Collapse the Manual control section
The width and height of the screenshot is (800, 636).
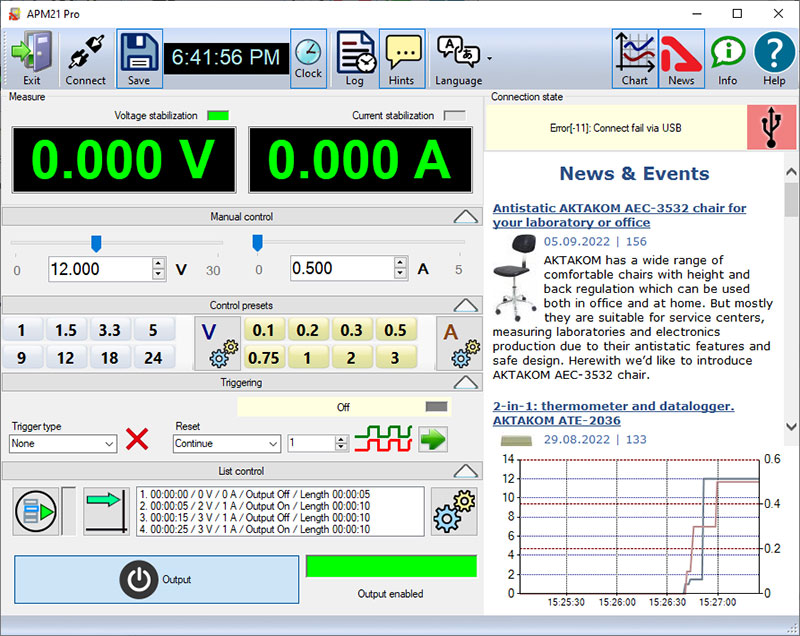[465, 216]
